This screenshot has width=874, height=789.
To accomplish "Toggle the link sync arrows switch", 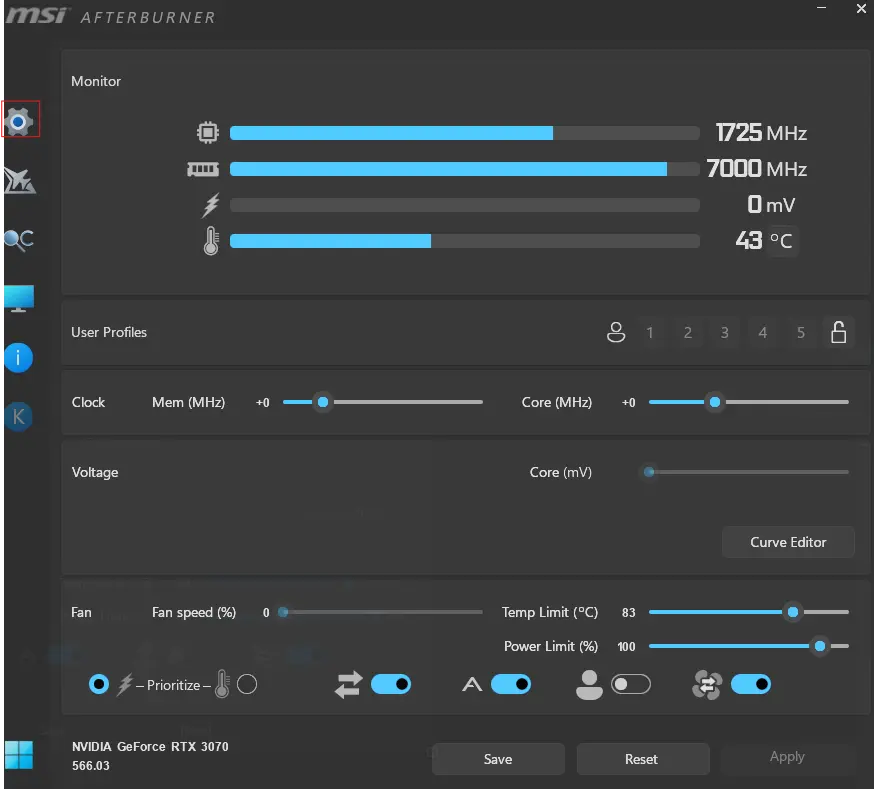I will [x=391, y=684].
